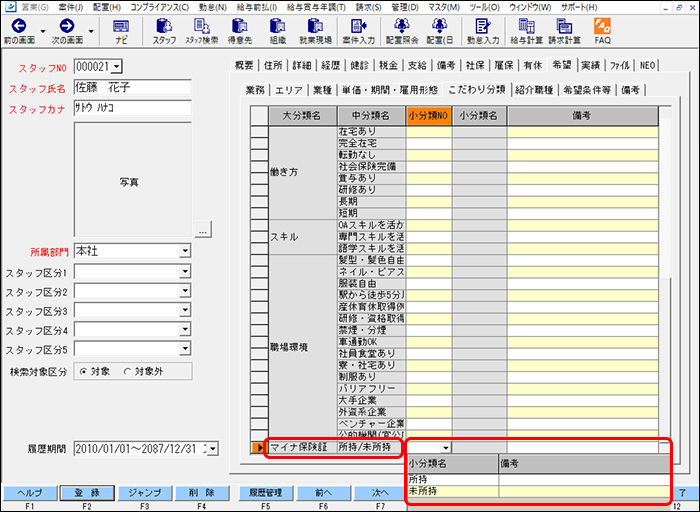Click the app icon in title bar
Image resolution: width=700 pixels, height=512 pixels.
(10, 7)
